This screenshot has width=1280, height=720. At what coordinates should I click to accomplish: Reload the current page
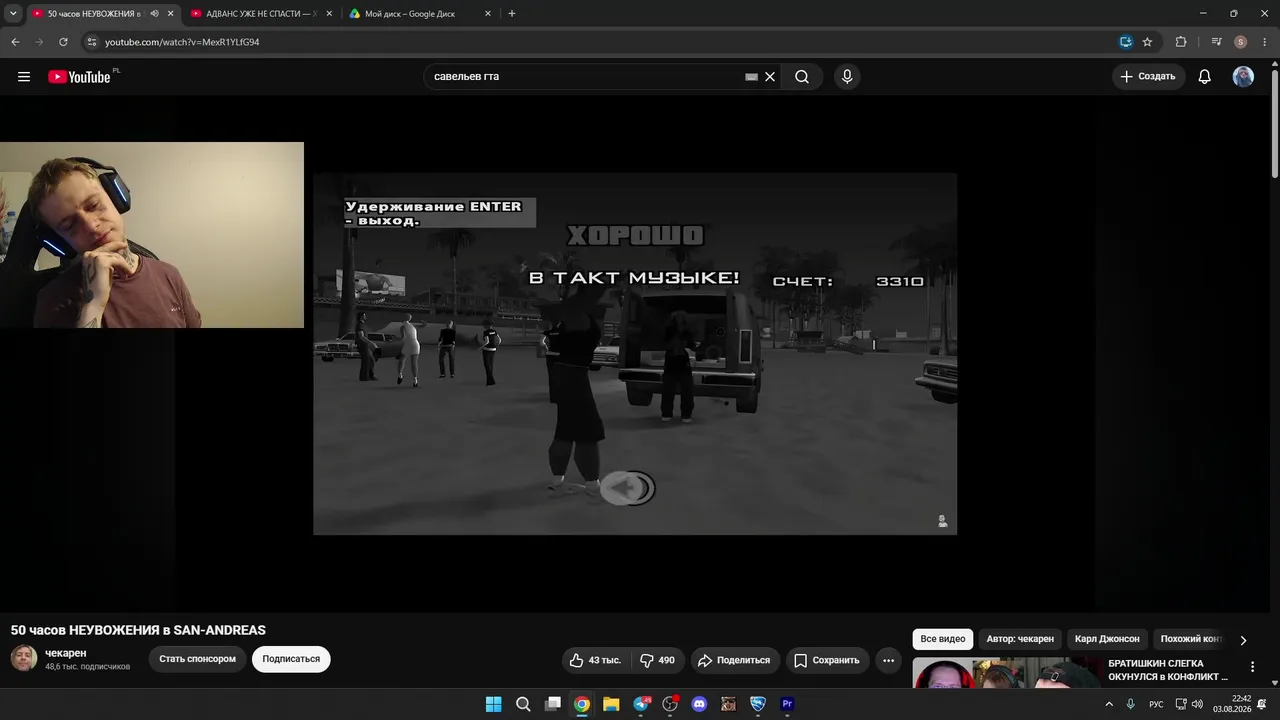[63, 42]
